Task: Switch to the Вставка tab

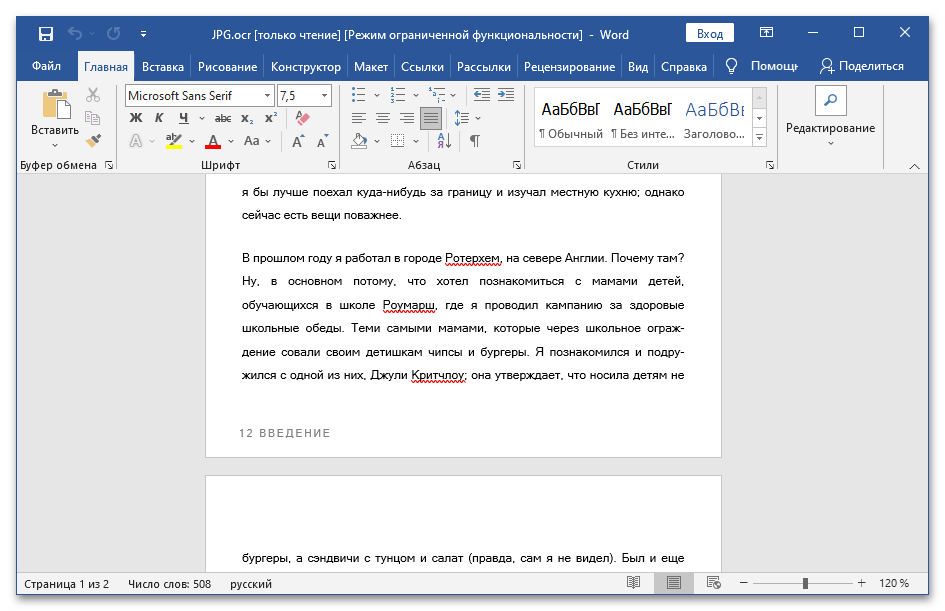Action: 163,67
